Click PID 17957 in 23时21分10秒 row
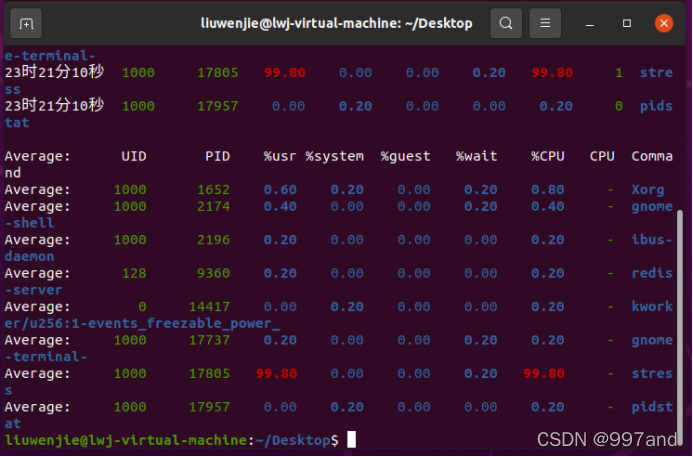The image size is (693, 457). point(217,106)
